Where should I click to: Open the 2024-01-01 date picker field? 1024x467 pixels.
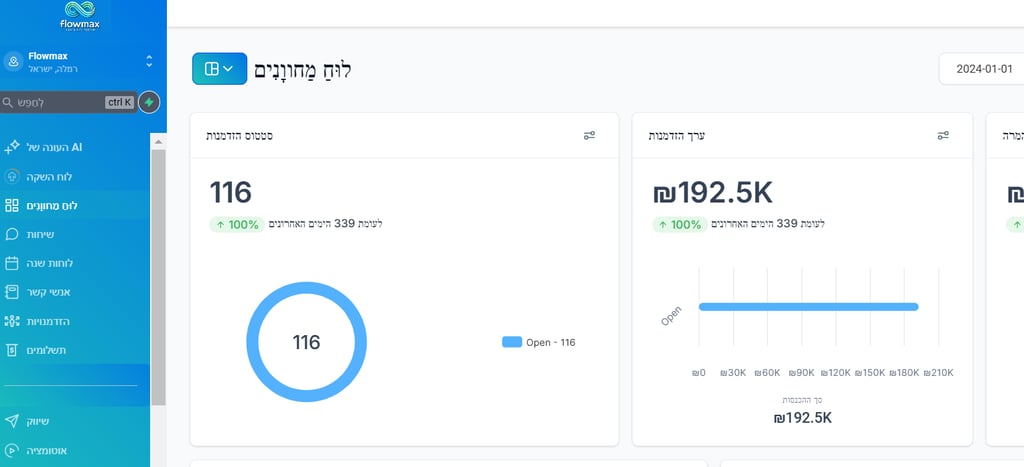pyautogui.click(x=982, y=69)
